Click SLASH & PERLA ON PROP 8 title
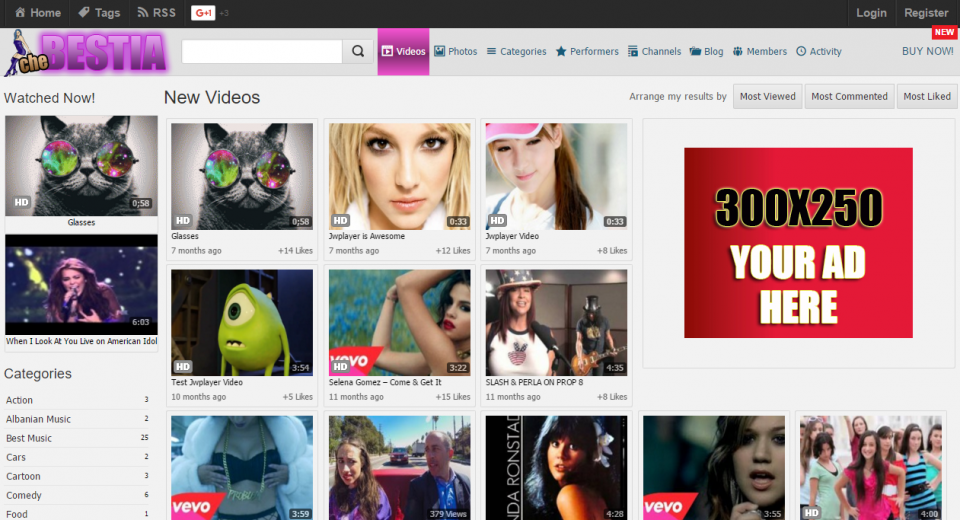 [534, 382]
